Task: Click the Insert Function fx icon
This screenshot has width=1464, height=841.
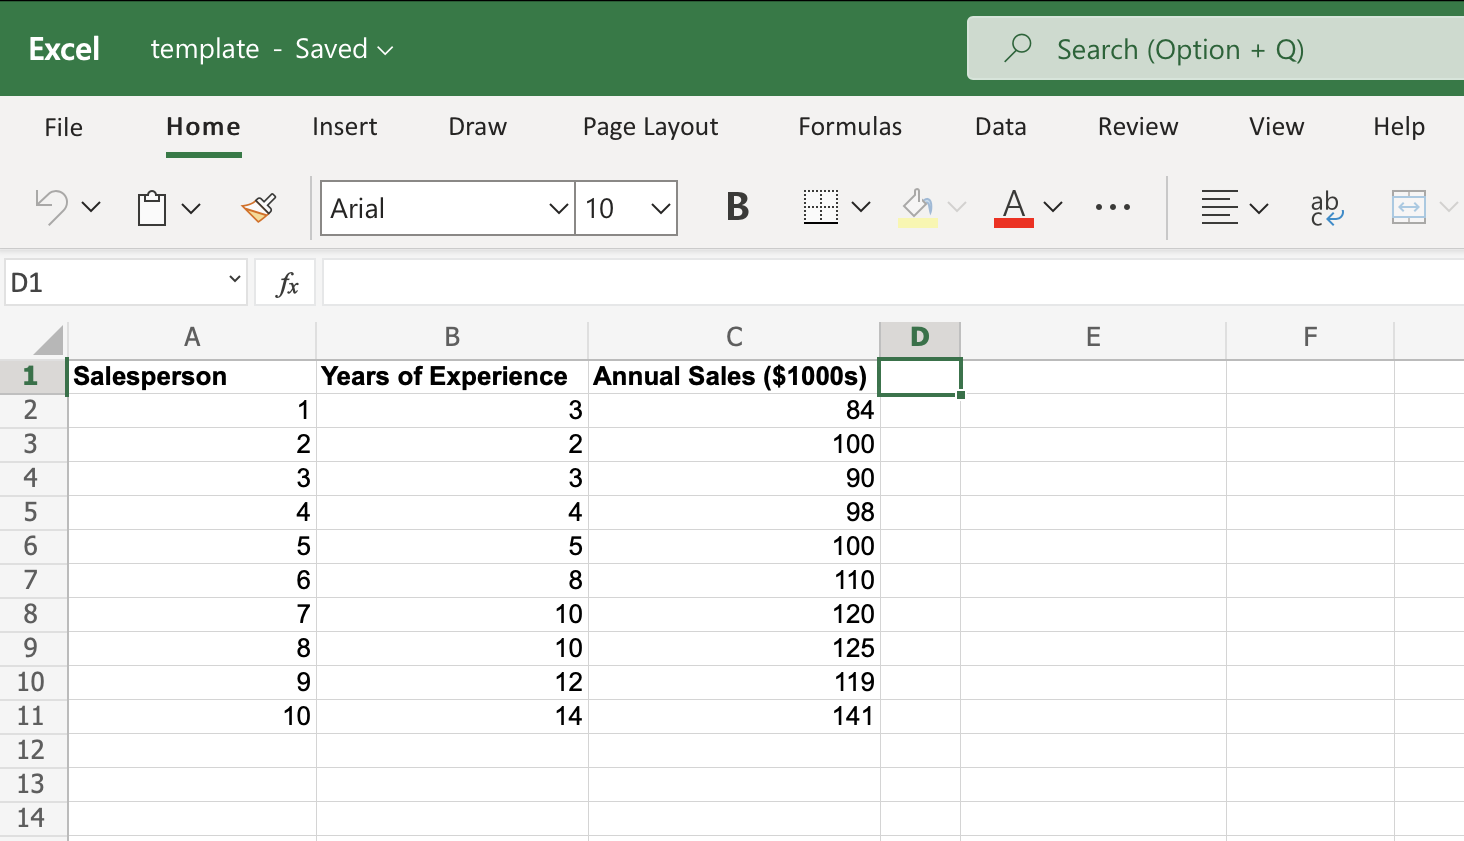Action: 287,282
